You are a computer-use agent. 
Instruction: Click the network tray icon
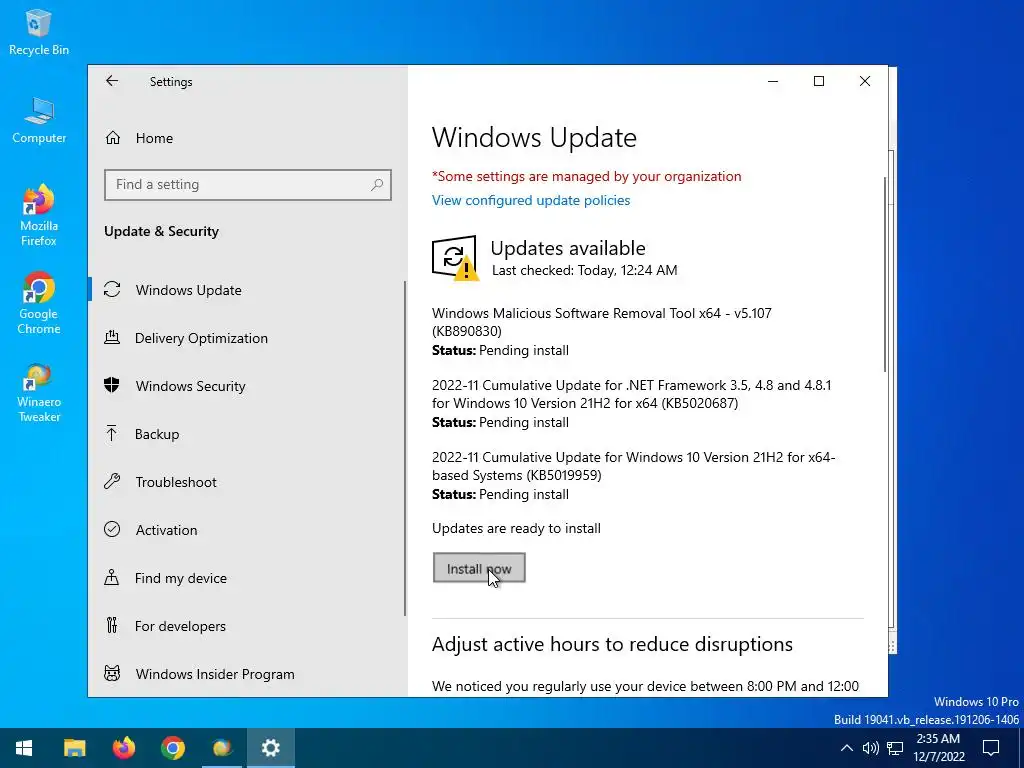click(895, 748)
